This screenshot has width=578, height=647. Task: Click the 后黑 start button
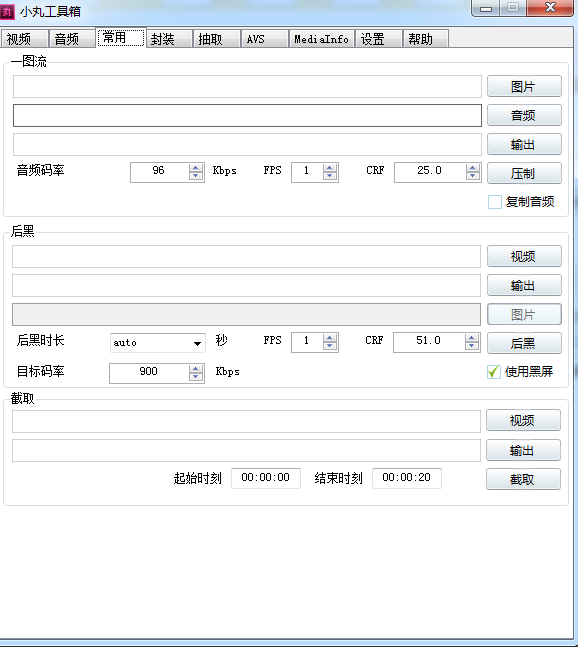click(x=524, y=343)
